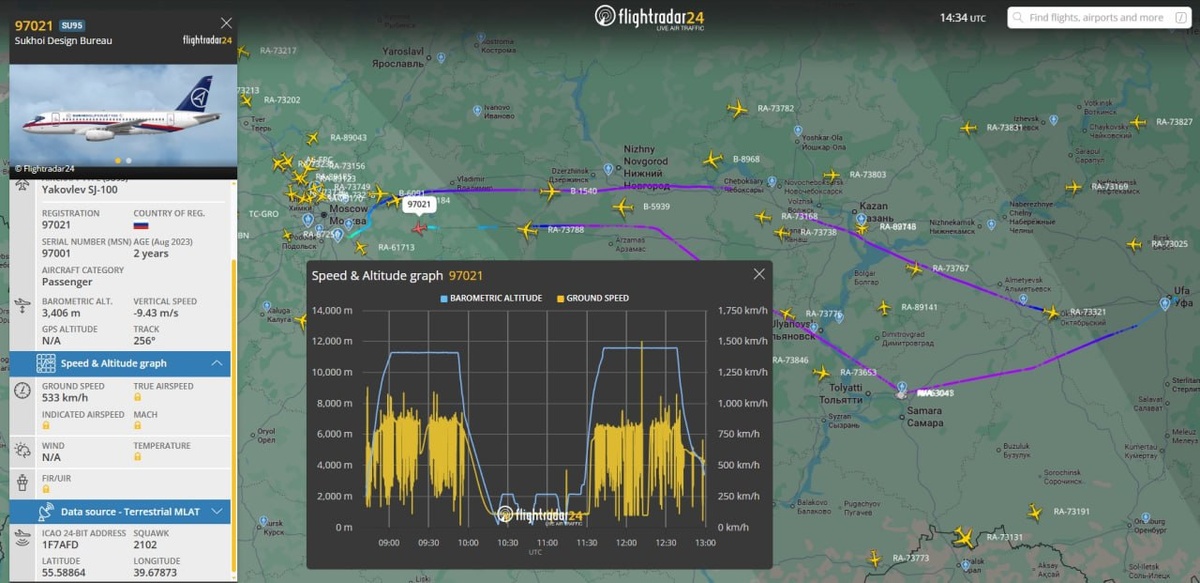This screenshot has width=1200, height=583.
Task: Click the 533 km/h ground speed value
Action: [x=63, y=397]
